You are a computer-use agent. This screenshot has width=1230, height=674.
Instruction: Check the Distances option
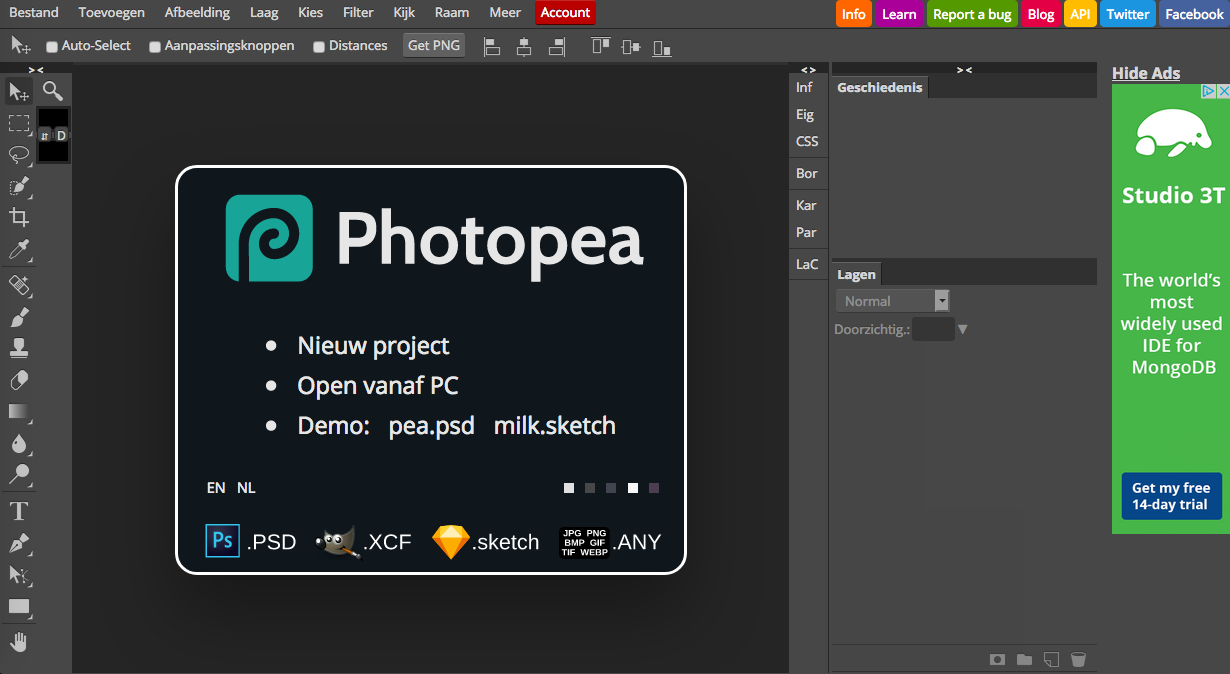click(x=319, y=46)
